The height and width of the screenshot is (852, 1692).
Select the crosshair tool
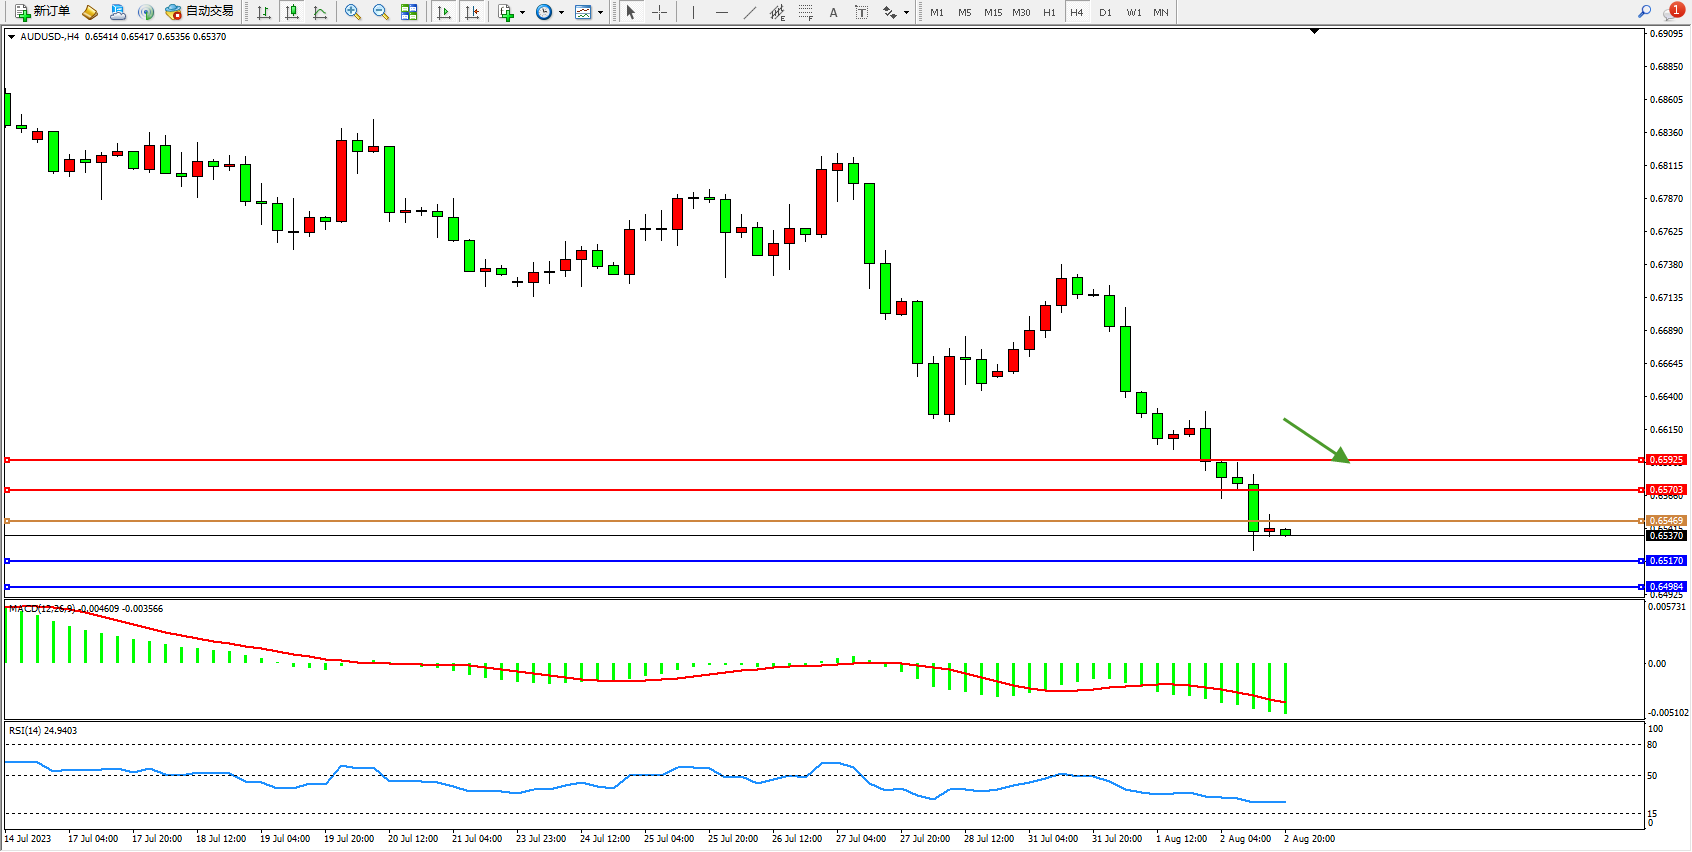(x=660, y=12)
